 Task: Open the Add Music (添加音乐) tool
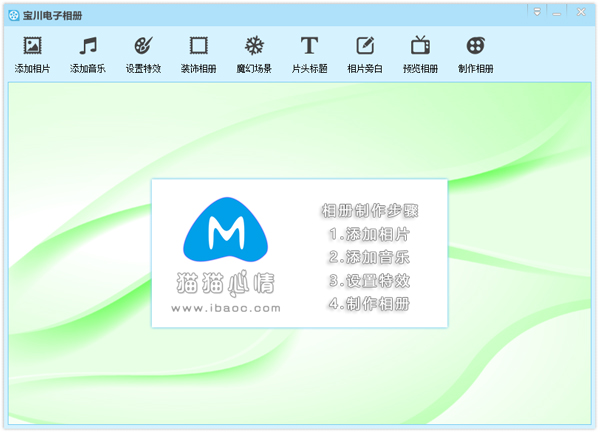click(88, 46)
